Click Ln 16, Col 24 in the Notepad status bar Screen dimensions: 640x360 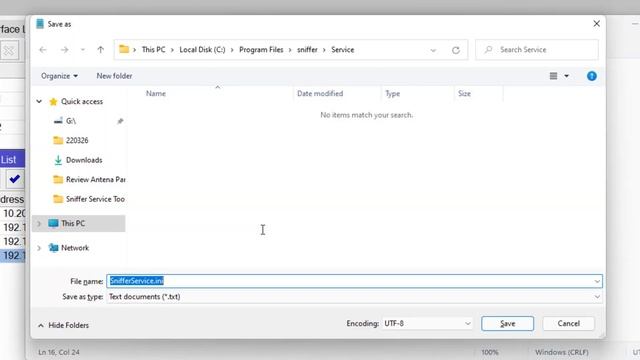coord(59,352)
